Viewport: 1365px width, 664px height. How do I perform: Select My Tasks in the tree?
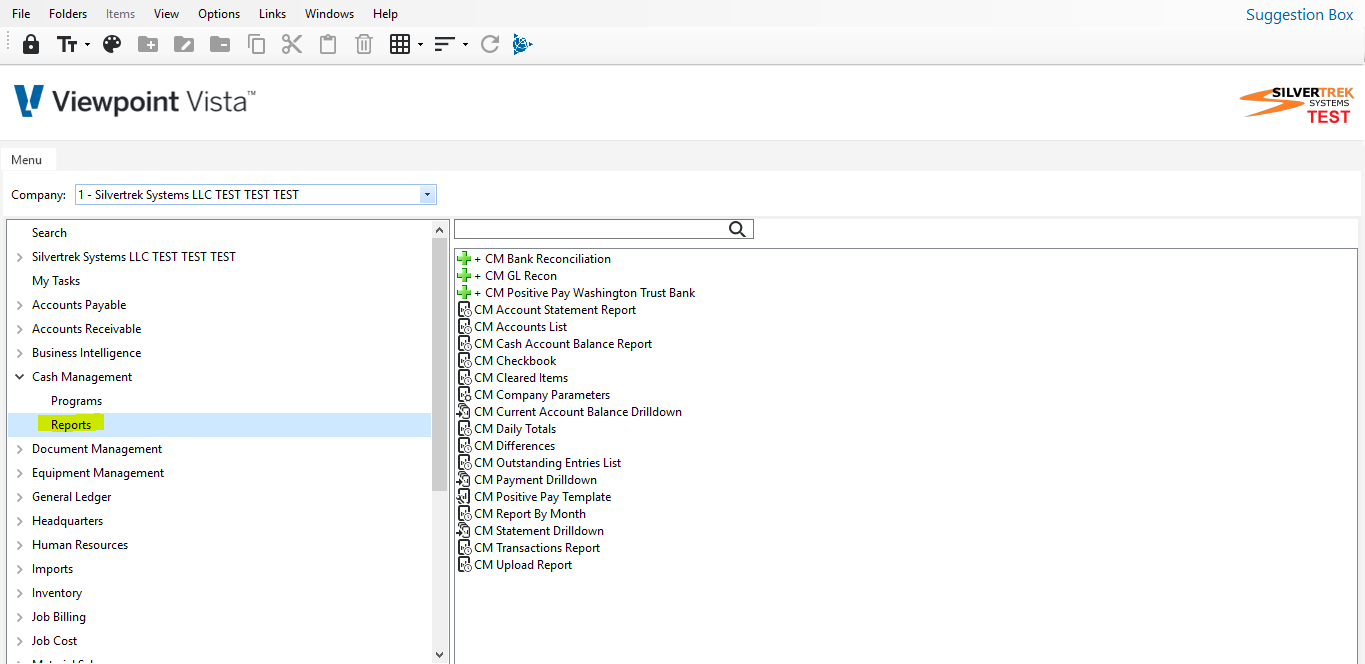click(x=56, y=281)
